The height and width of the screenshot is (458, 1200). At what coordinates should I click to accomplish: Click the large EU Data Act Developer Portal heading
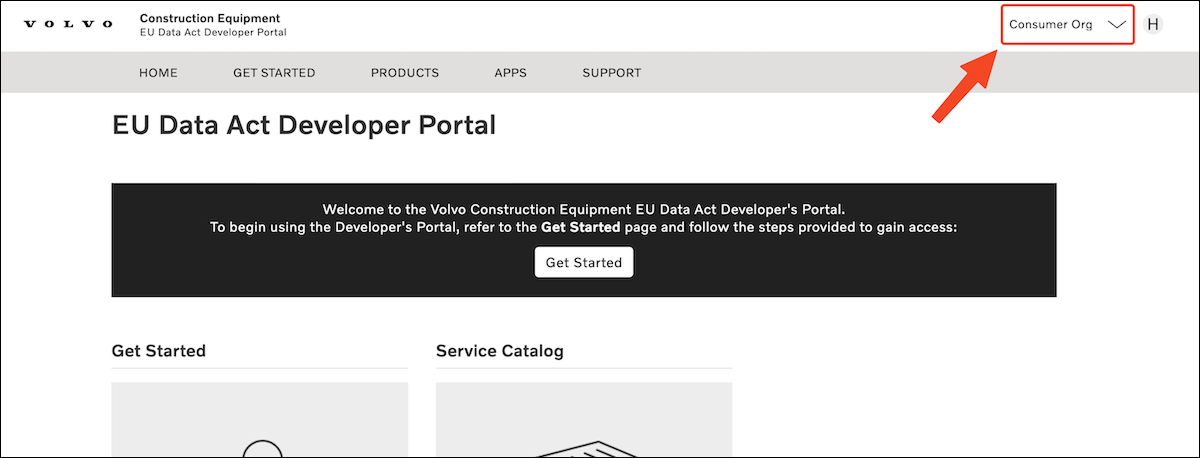[304, 126]
